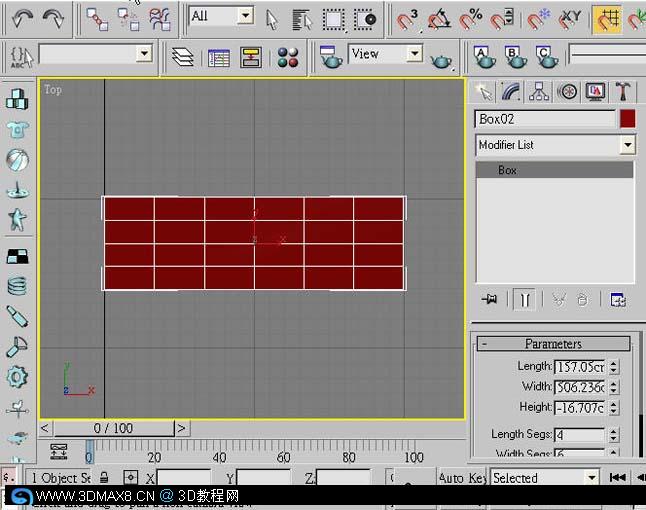Choose the Rectangular Selection Region tool

click(x=334, y=19)
